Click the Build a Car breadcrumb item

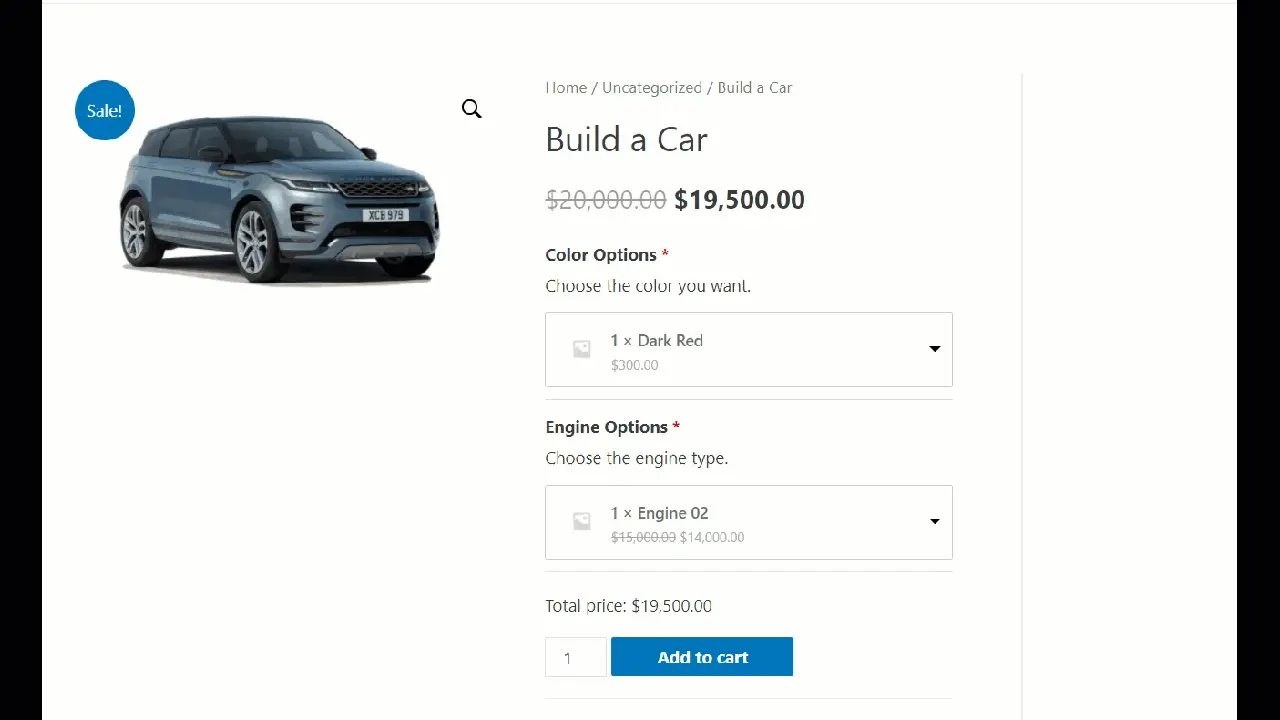pyautogui.click(x=754, y=88)
